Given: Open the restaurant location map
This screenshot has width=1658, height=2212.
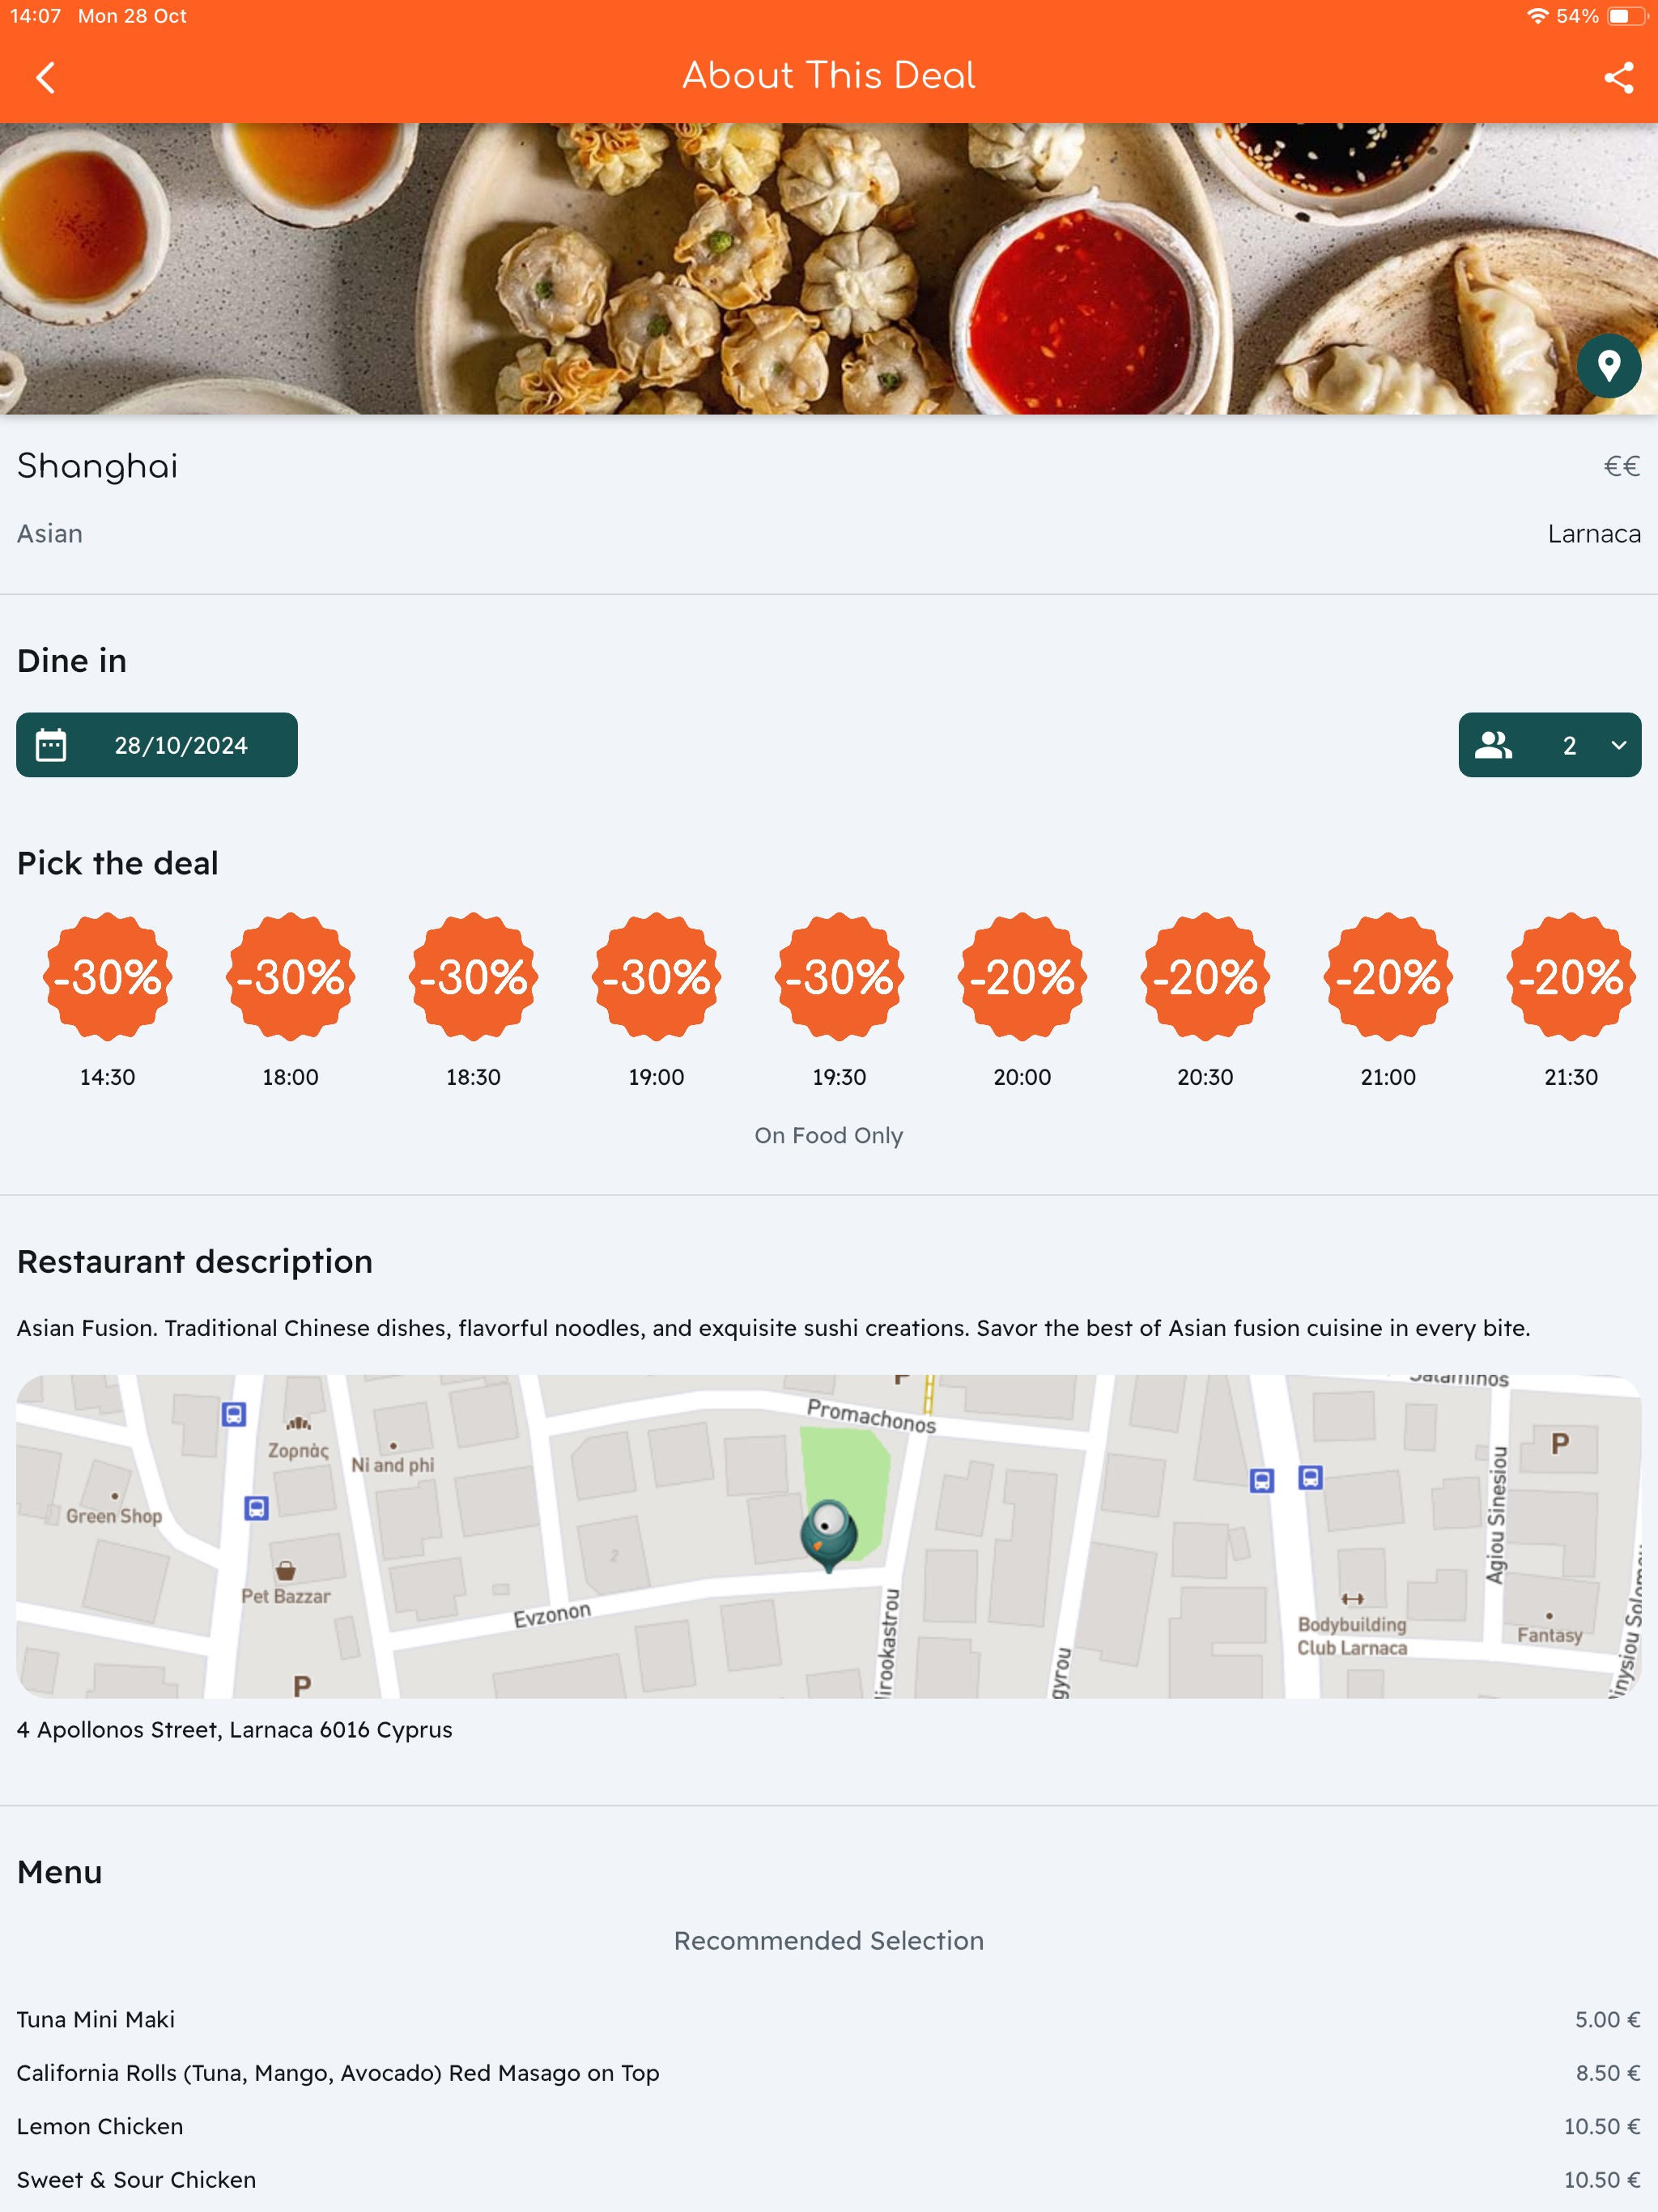Looking at the screenshot, I should [x=829, y=1535].
